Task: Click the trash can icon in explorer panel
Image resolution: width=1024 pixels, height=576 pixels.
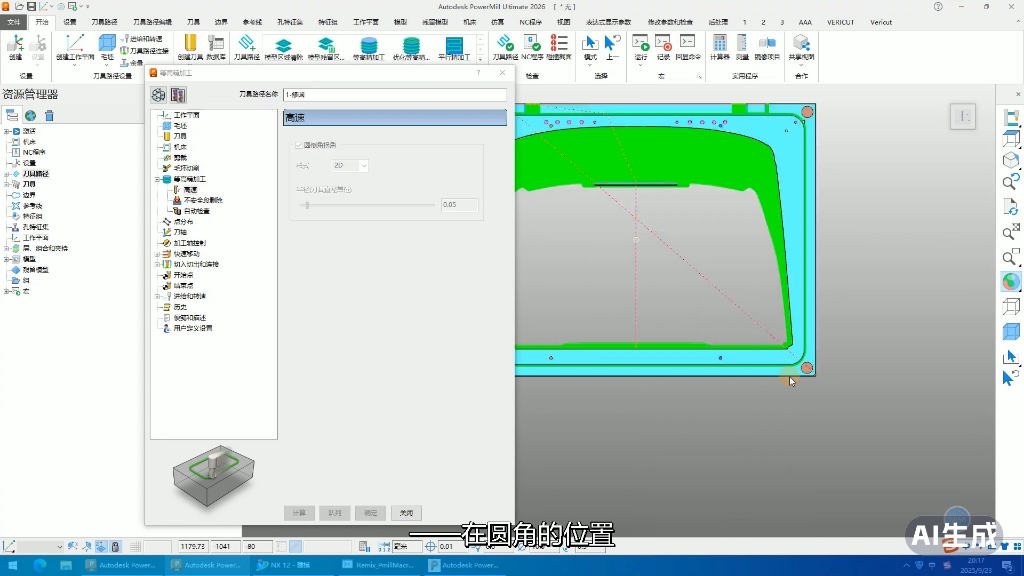Action: [49, 116]
